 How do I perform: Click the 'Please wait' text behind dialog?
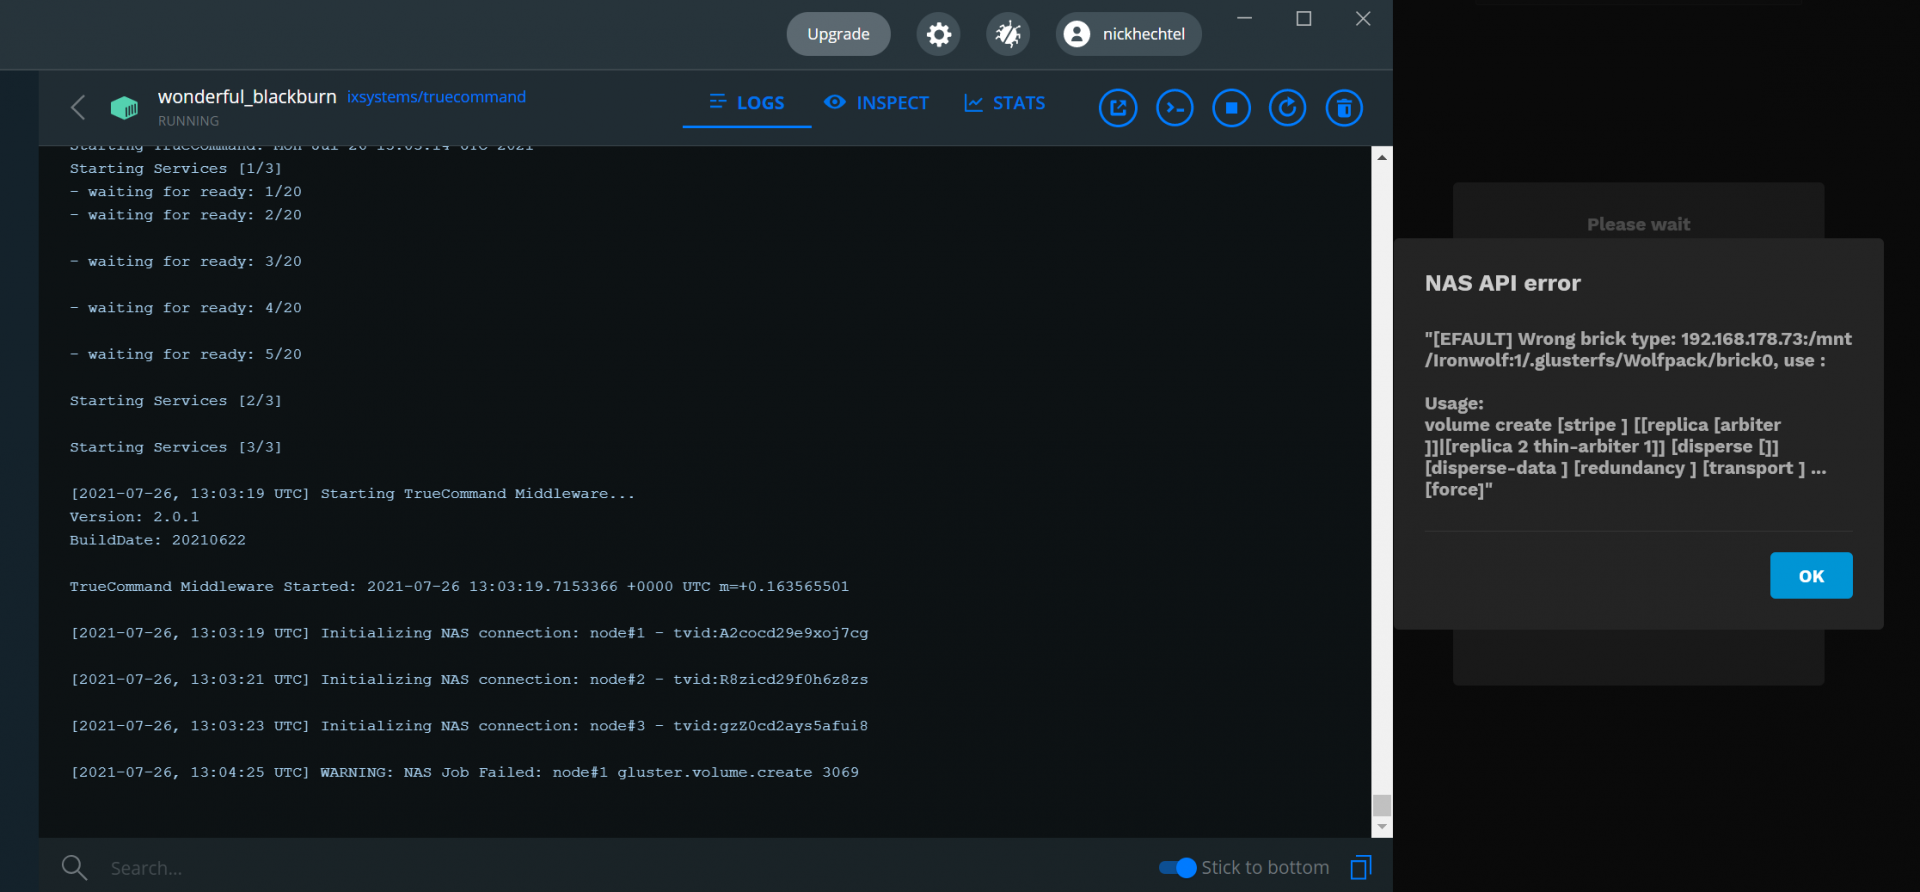coord(1638,225)
